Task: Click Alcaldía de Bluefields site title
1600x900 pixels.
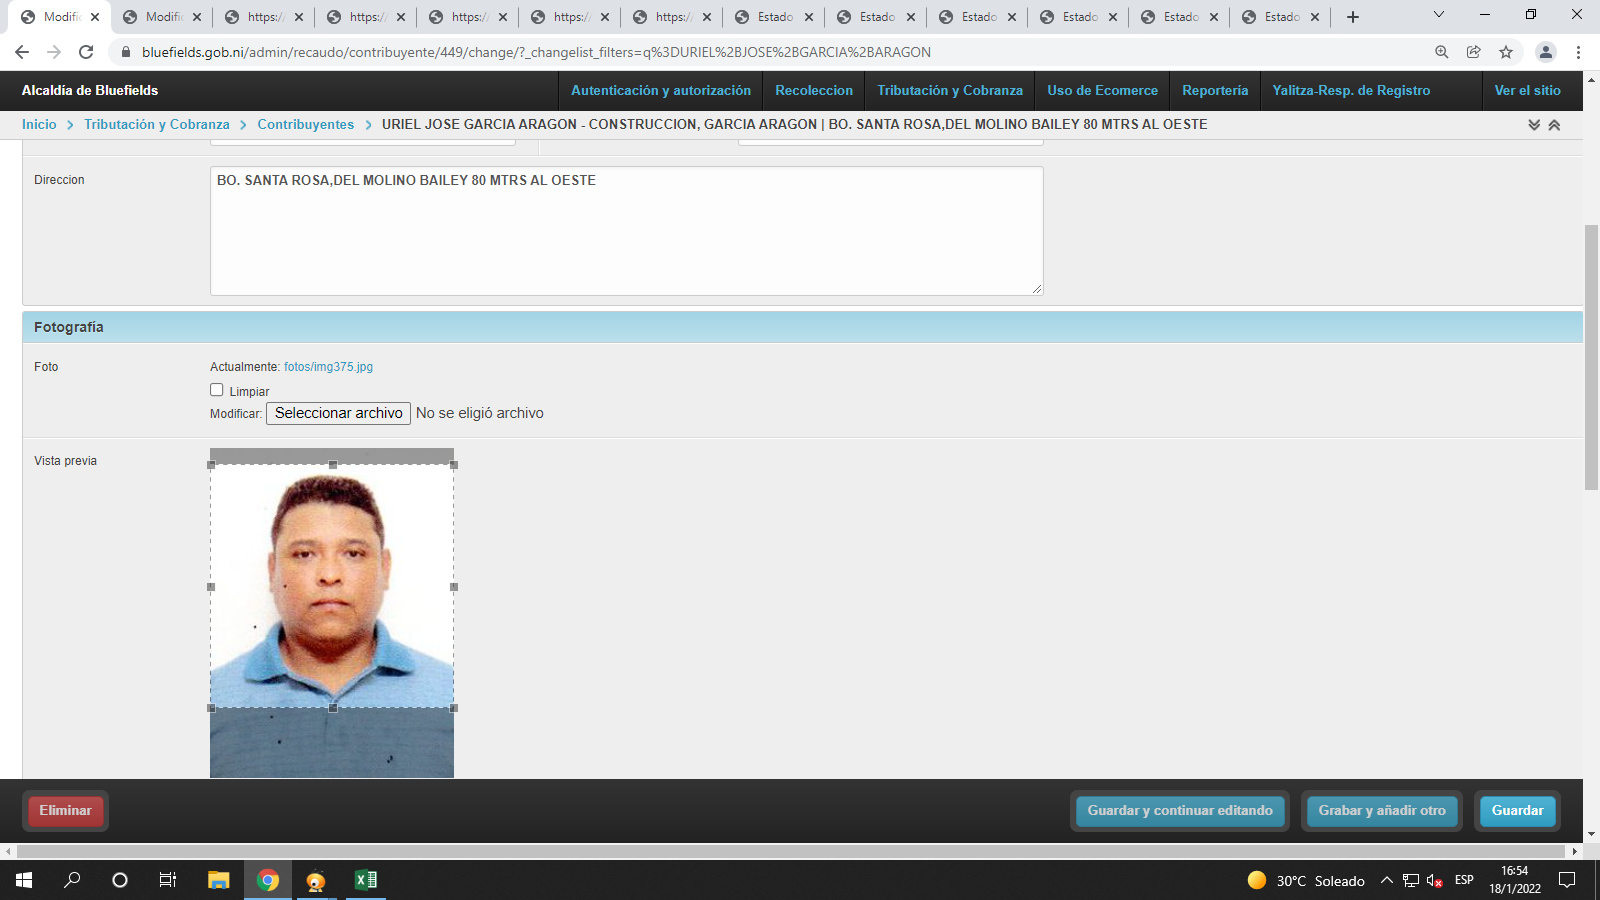Action: (90, 90)
